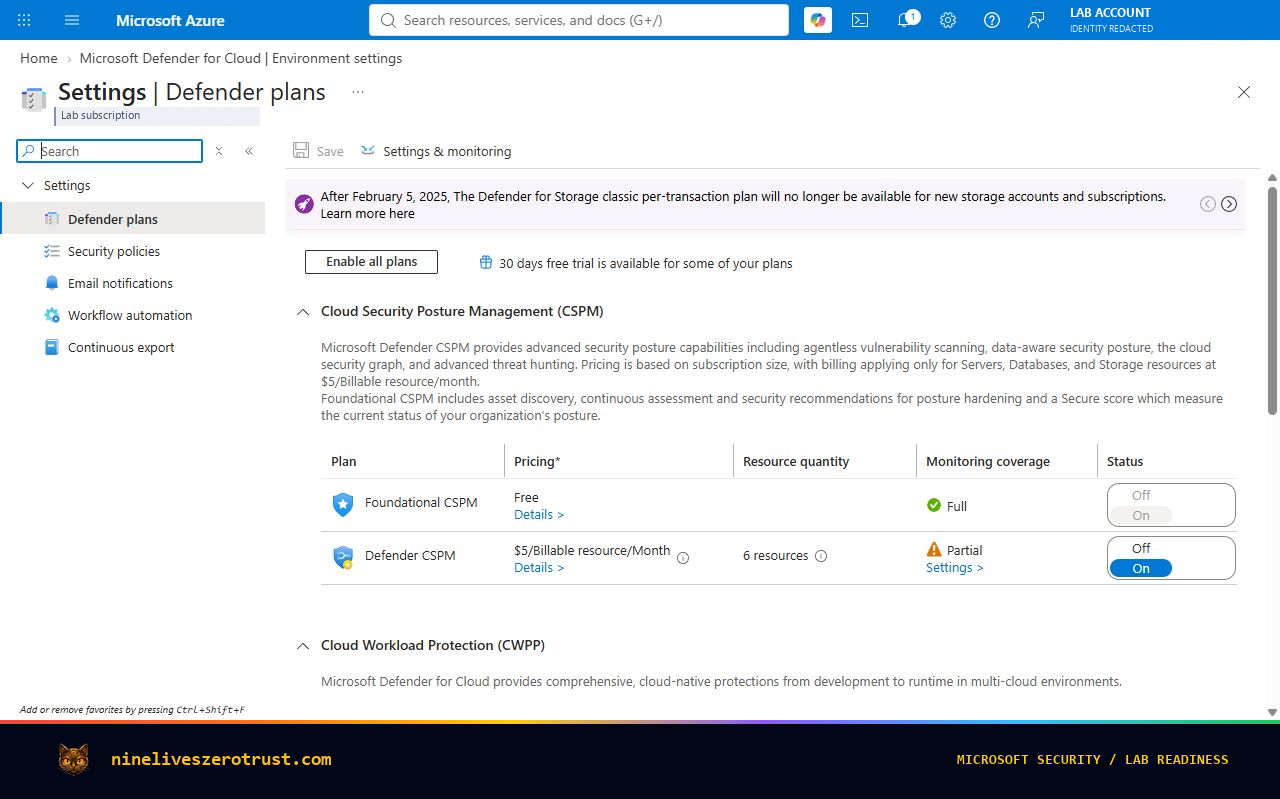Click the global search resources field
Image resolution: width=1280 pixels, height=799 pixels.
(x=579, y=20)
